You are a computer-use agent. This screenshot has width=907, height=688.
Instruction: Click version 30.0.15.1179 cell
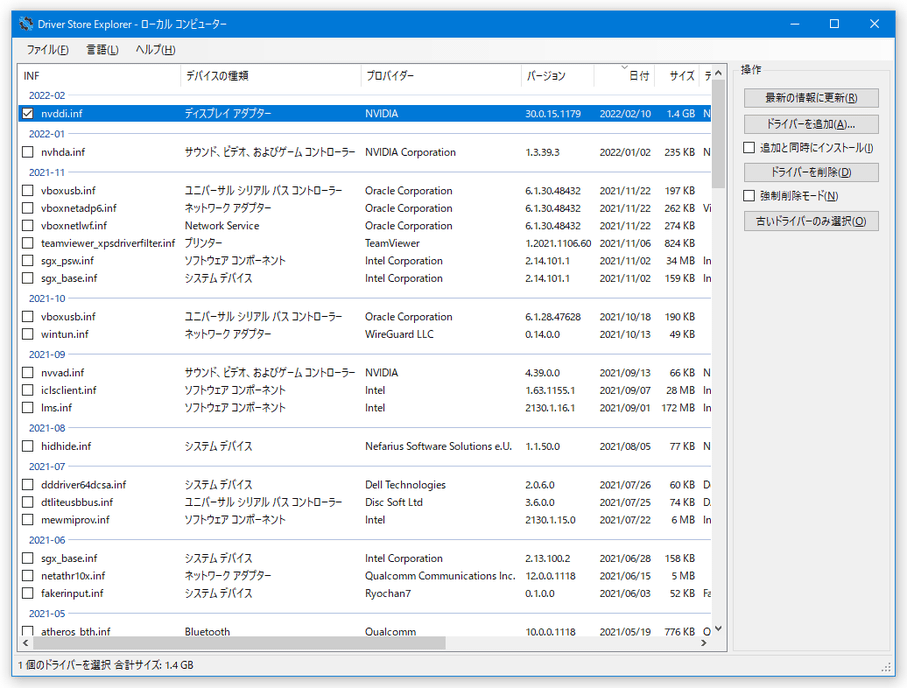click(553, 113)
